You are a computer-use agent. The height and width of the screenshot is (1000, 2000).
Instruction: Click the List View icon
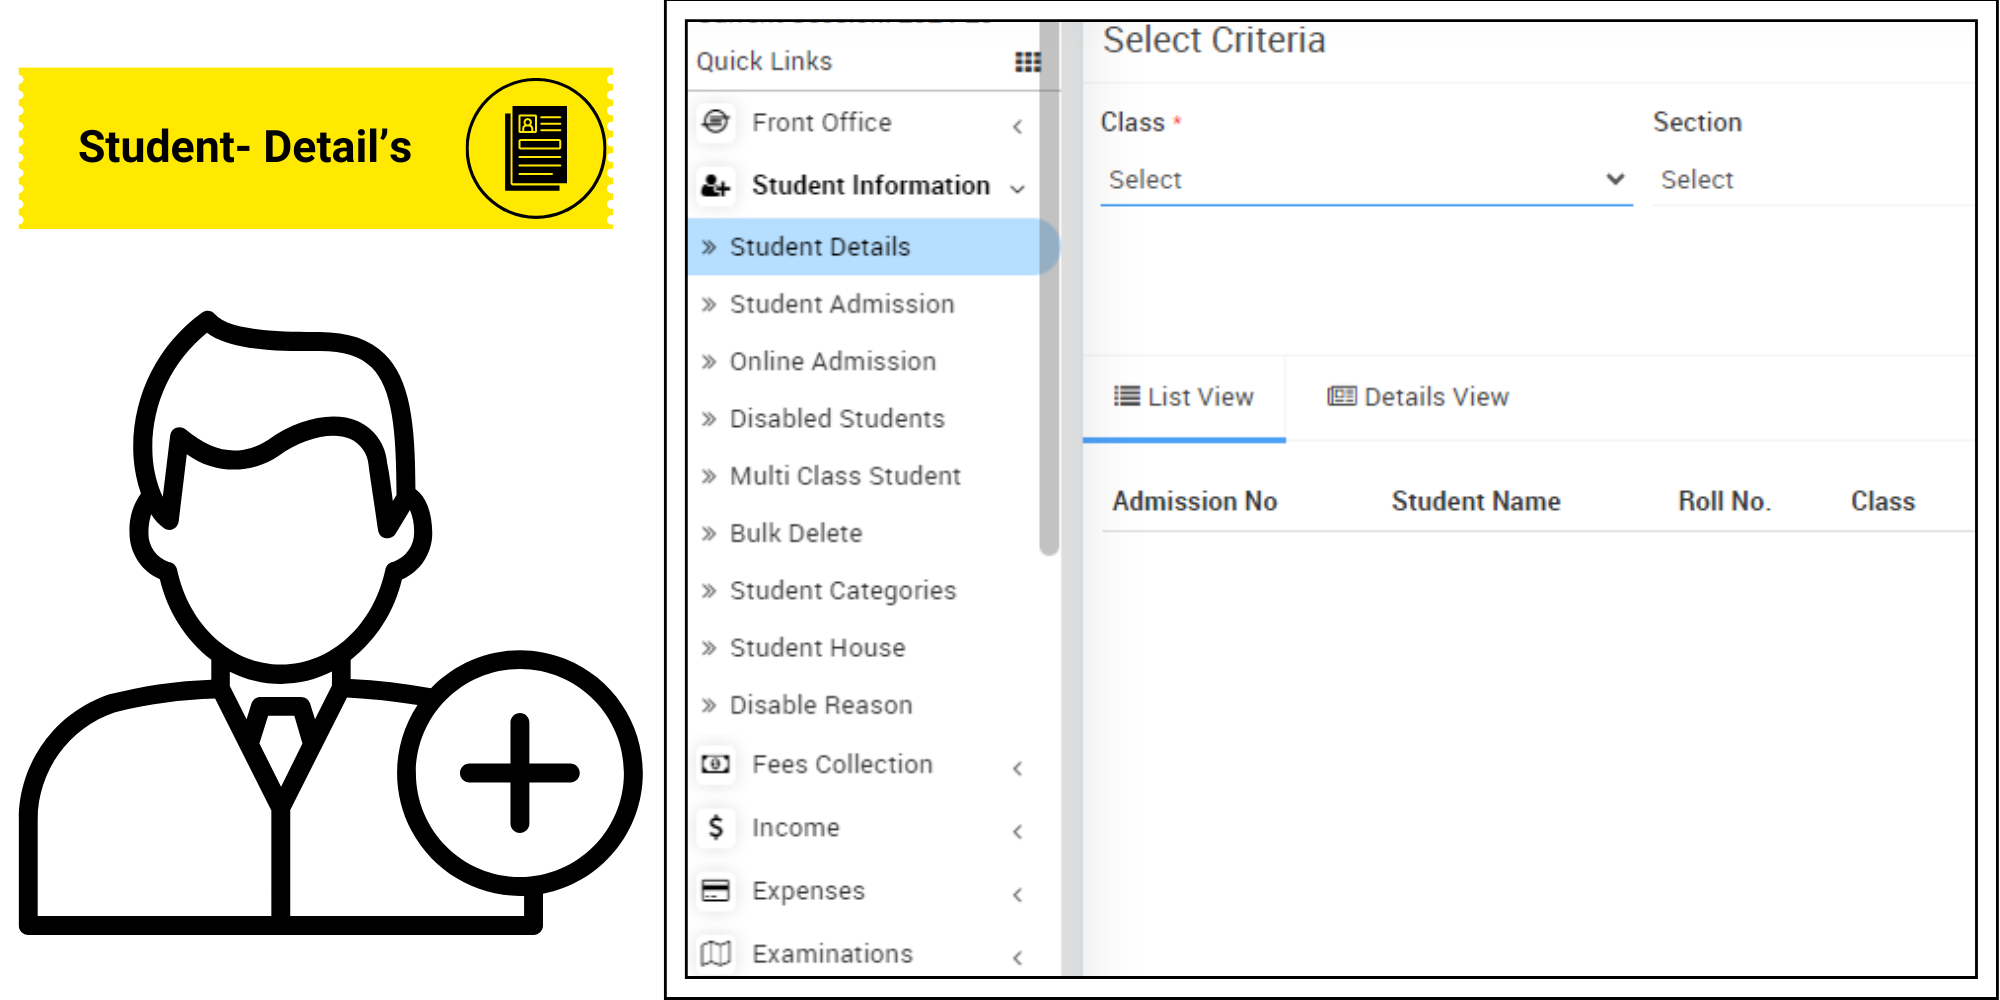[1126, 396]
